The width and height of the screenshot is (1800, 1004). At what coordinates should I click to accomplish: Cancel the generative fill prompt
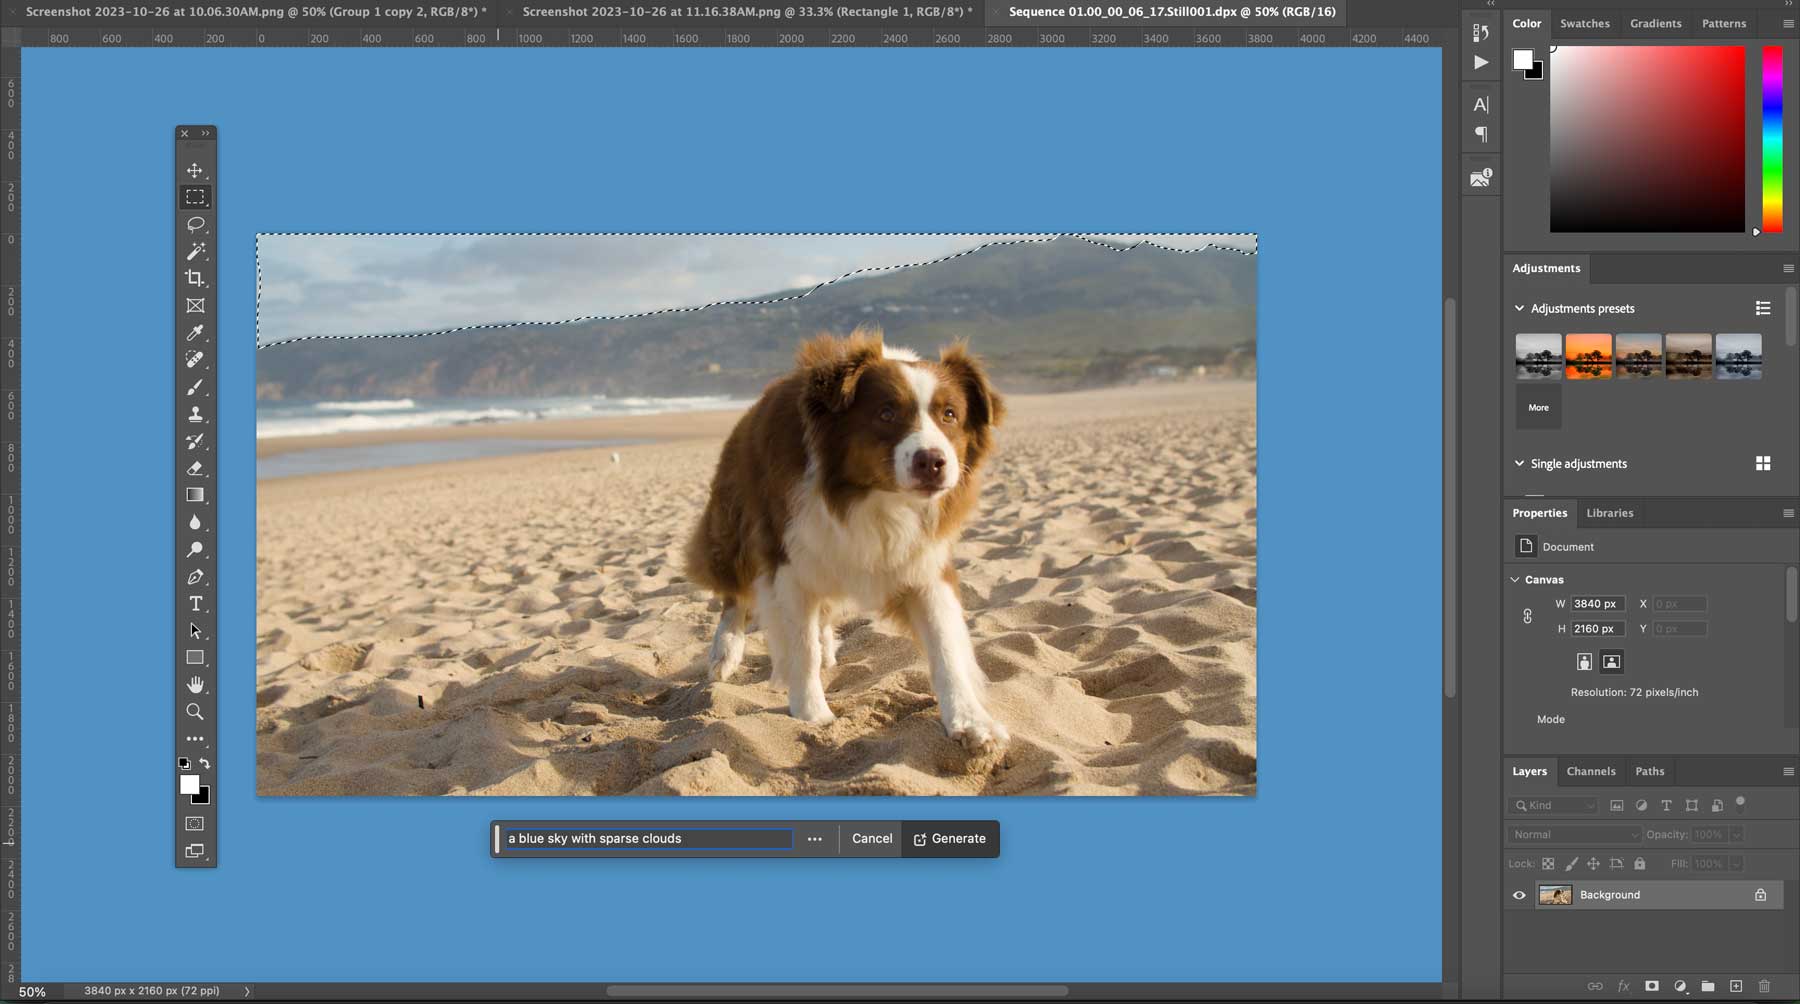tap(871, 838)
